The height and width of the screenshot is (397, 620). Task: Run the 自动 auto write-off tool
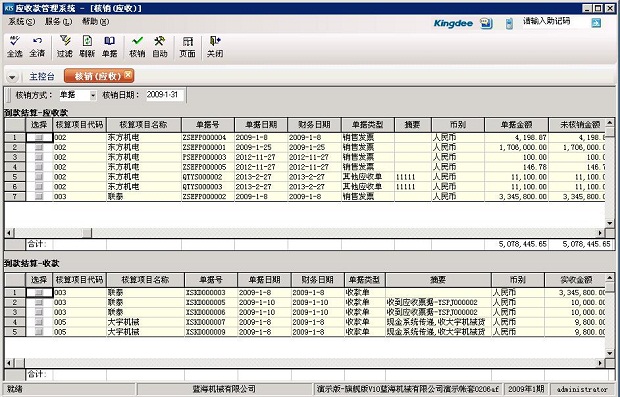coord(160,47)
